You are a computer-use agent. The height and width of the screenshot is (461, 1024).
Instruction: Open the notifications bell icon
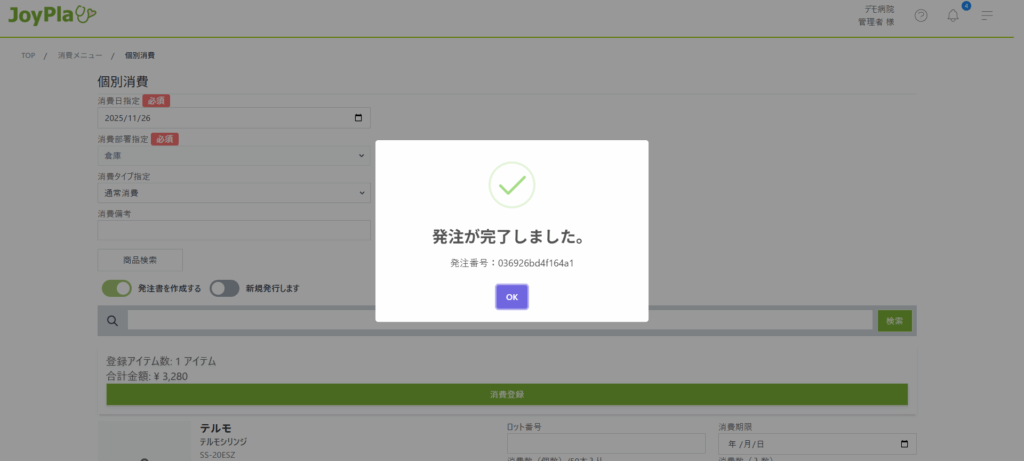coord(953,16)
